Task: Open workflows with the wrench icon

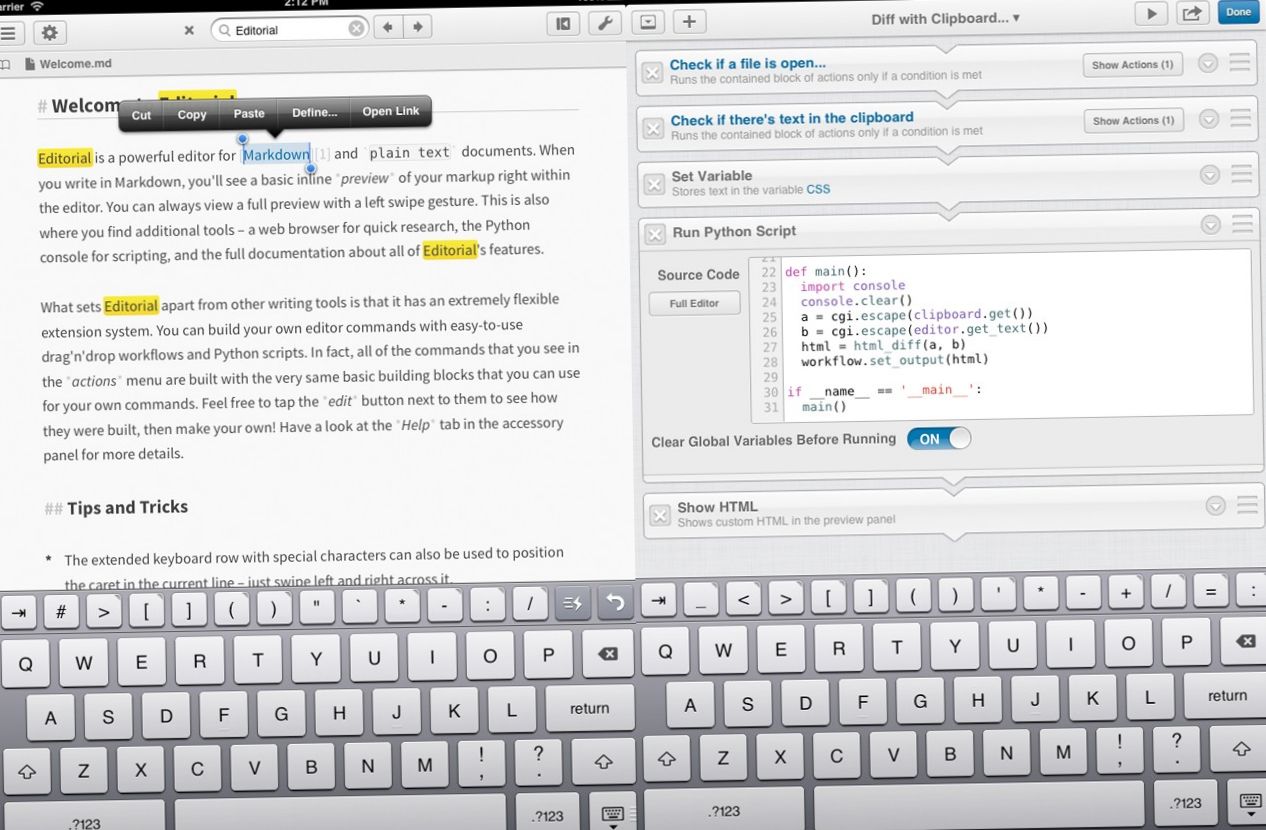Action: tap(604, 22)
